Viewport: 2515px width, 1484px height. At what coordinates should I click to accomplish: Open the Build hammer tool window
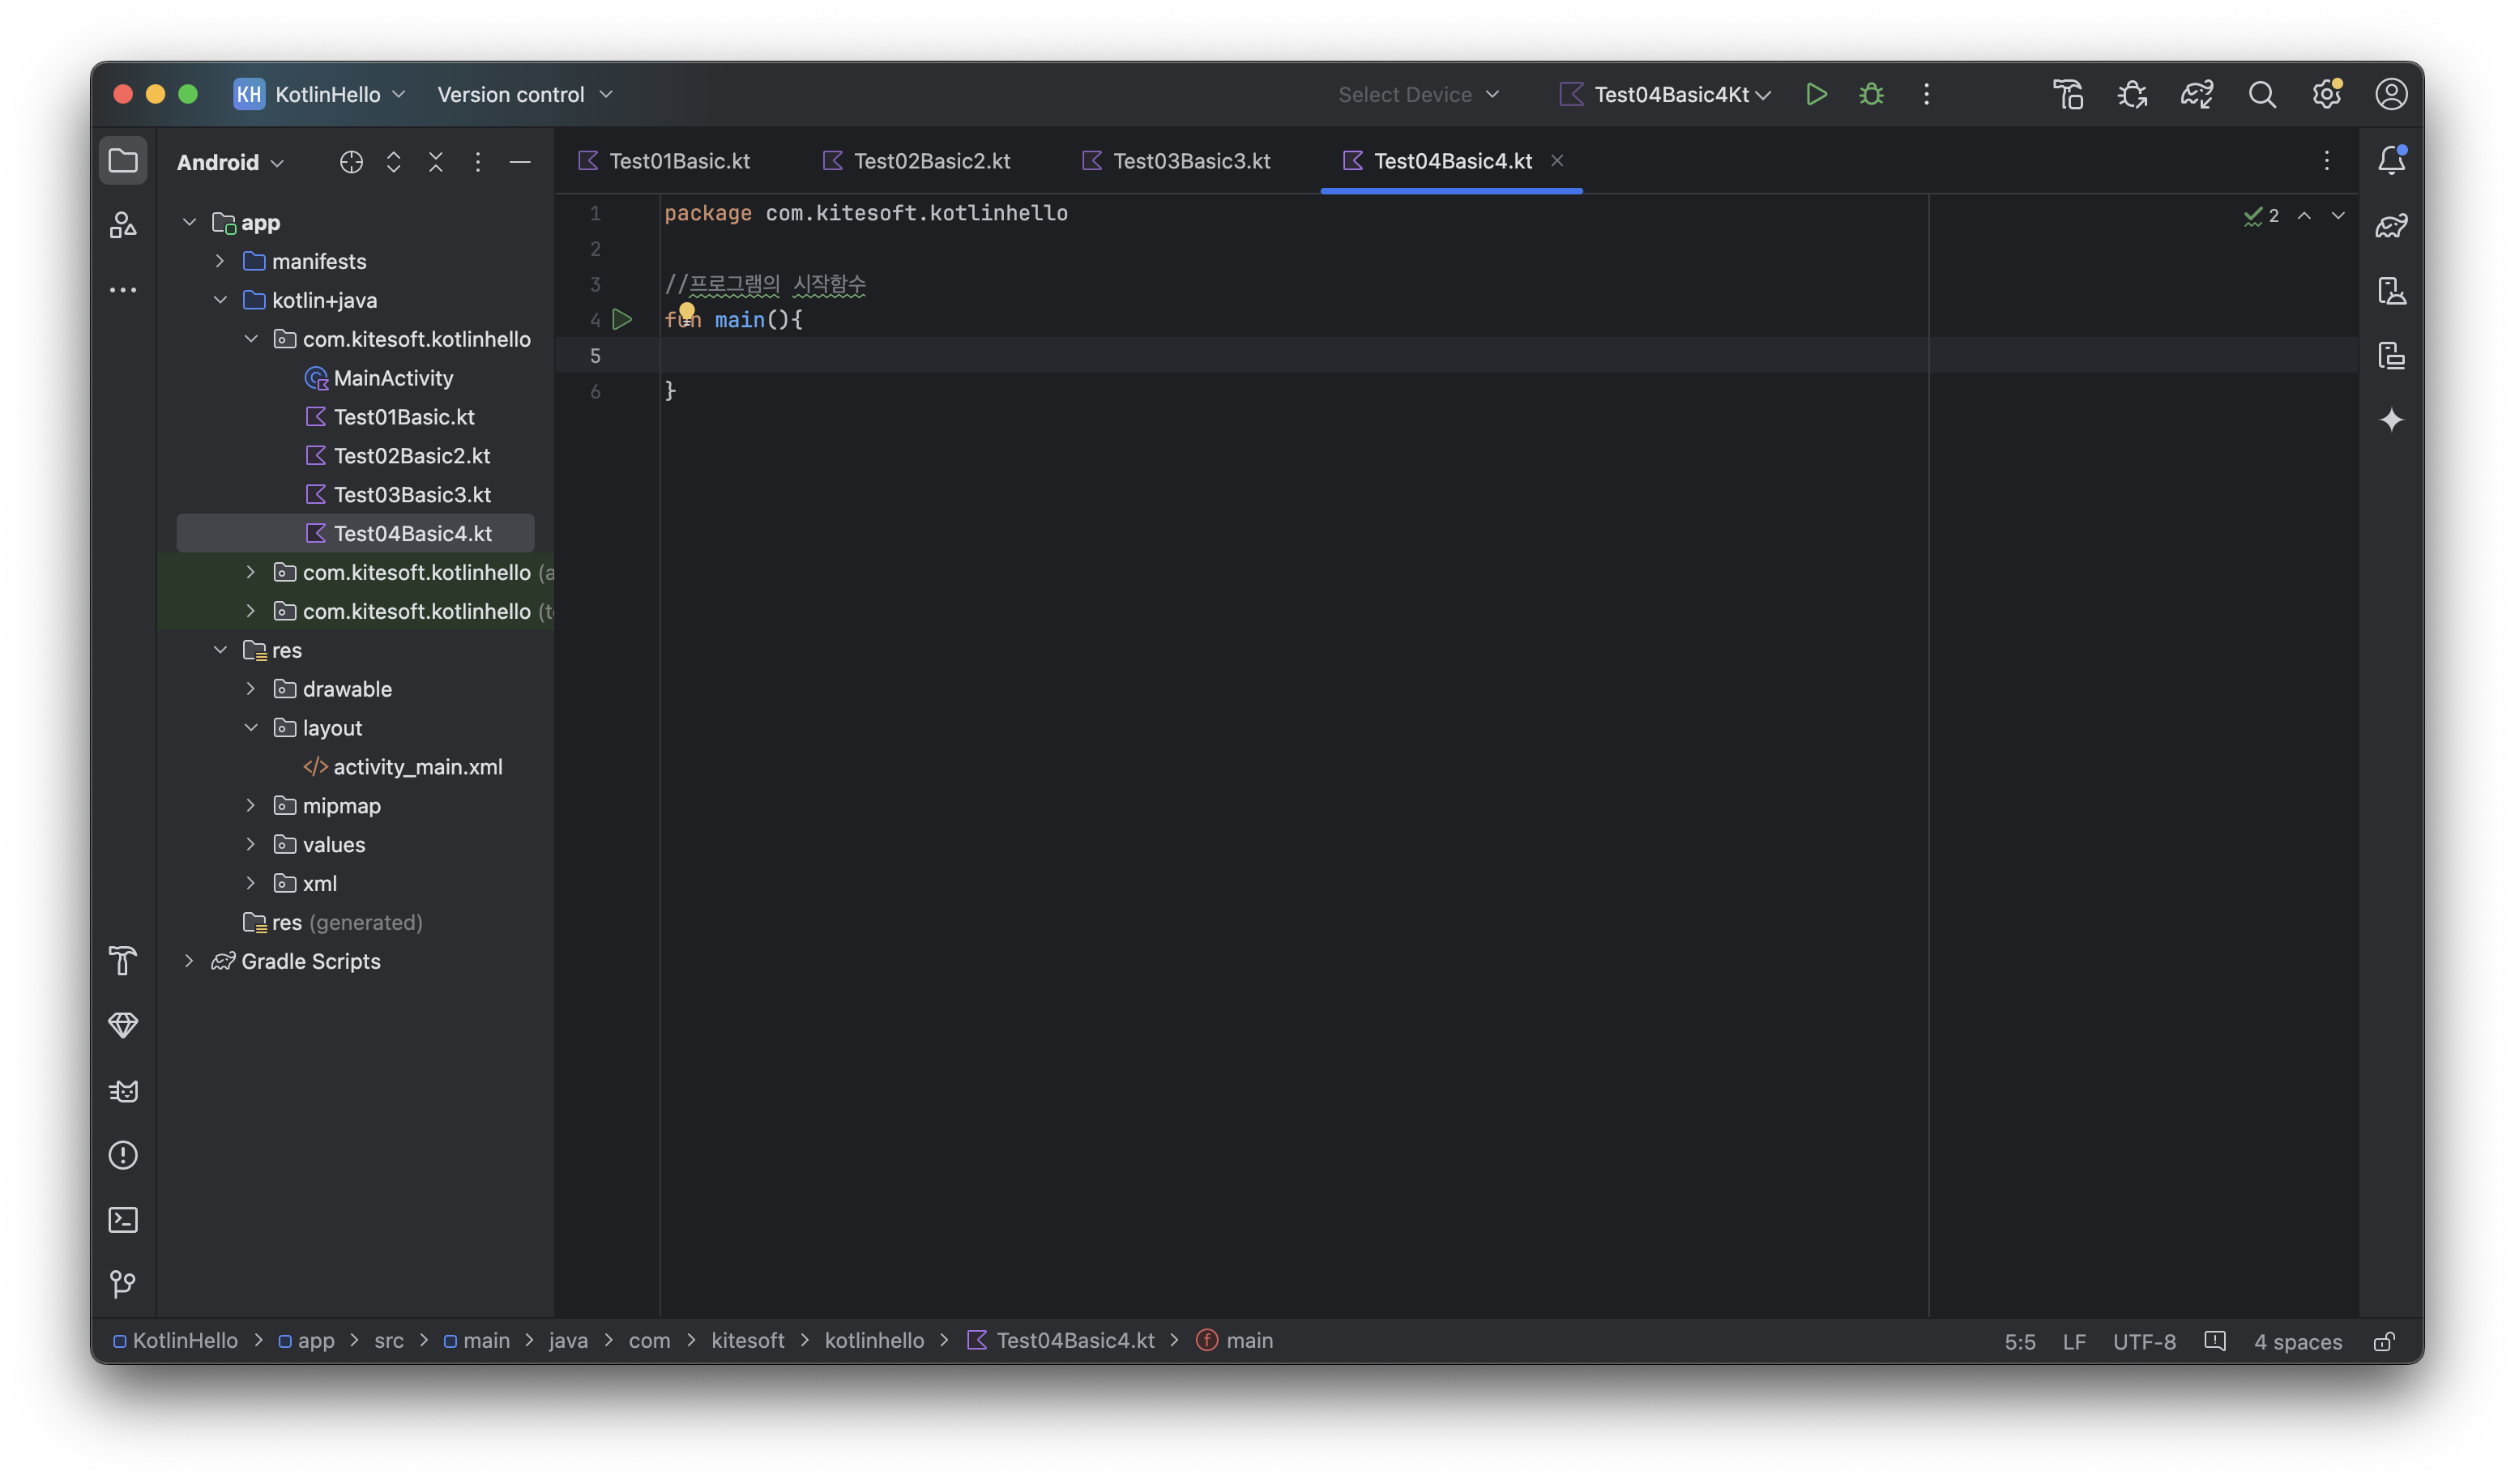click(x=123, y=960)
